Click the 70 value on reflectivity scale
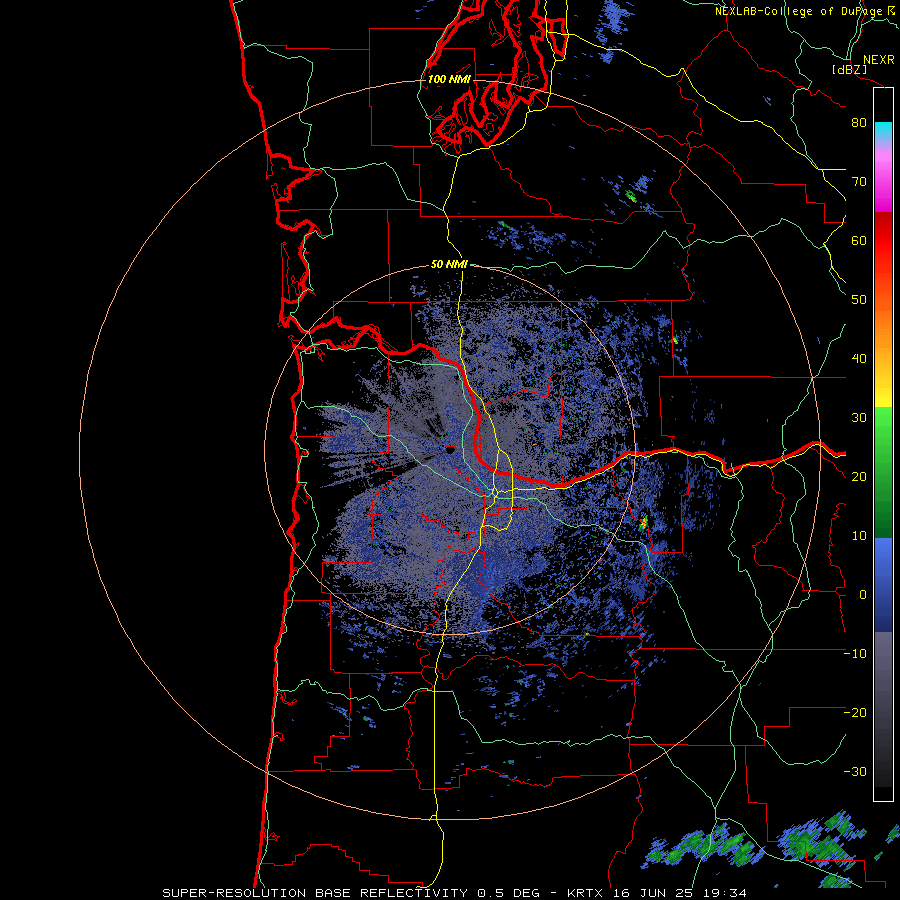 [x=859, y=182]
